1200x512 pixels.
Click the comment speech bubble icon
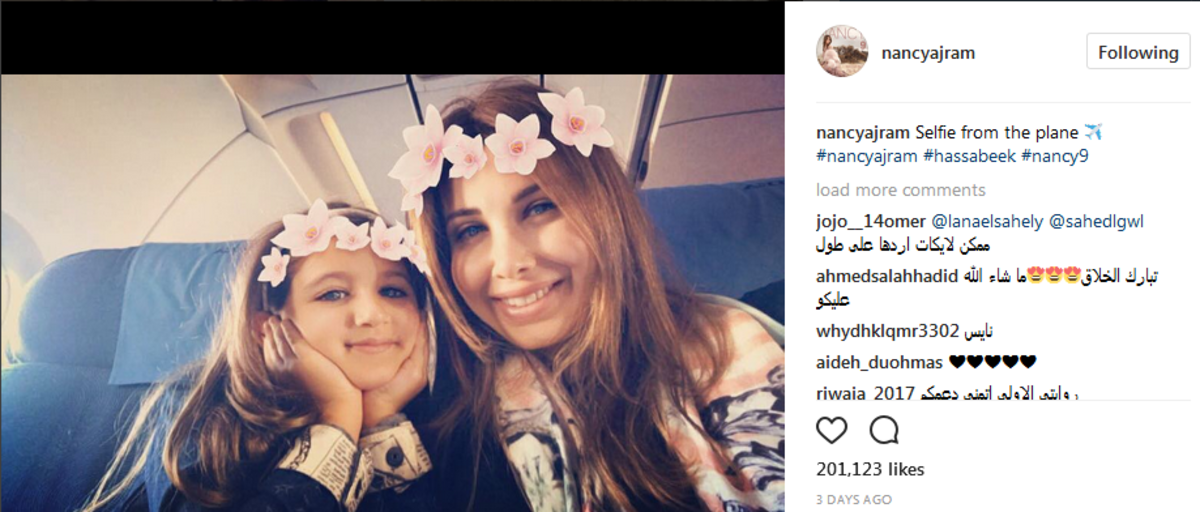point(884,431)
